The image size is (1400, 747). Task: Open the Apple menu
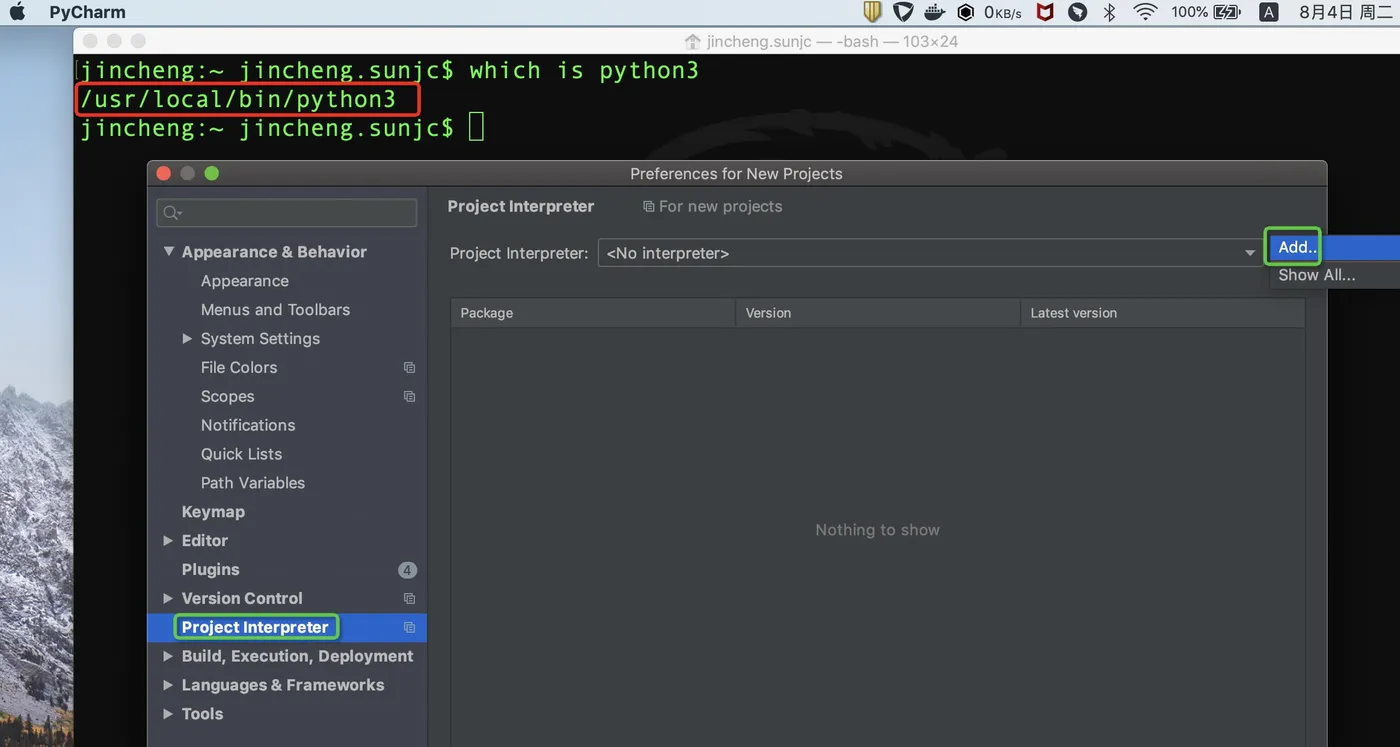point(18,12)
